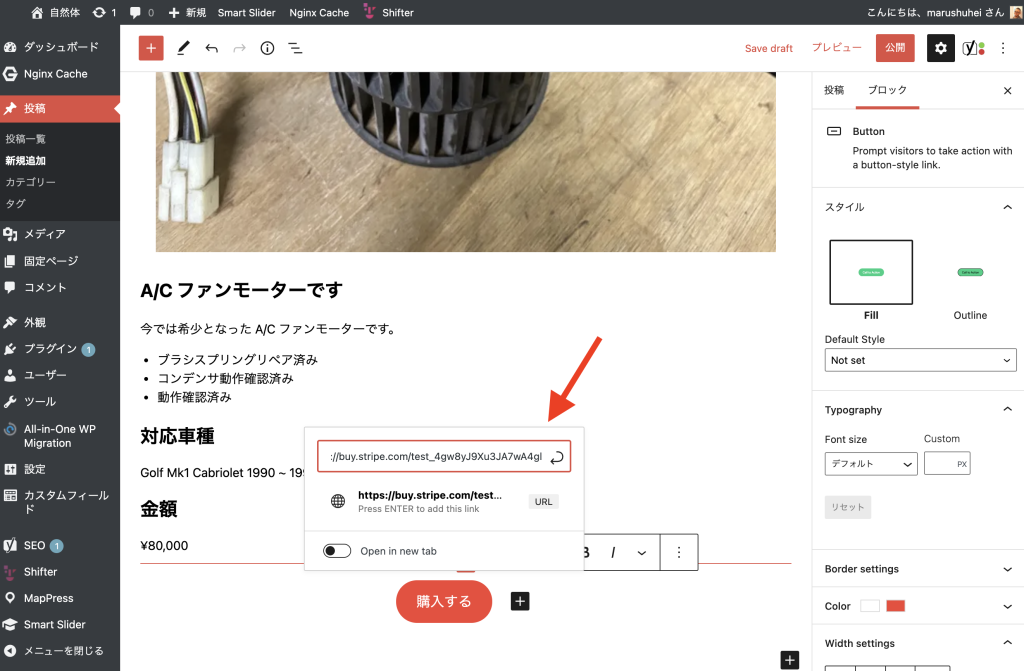The height and width of the screenshot is (671, 1024).
Task: Open the Font size dropdown
Action: click(x=870, y=464)
